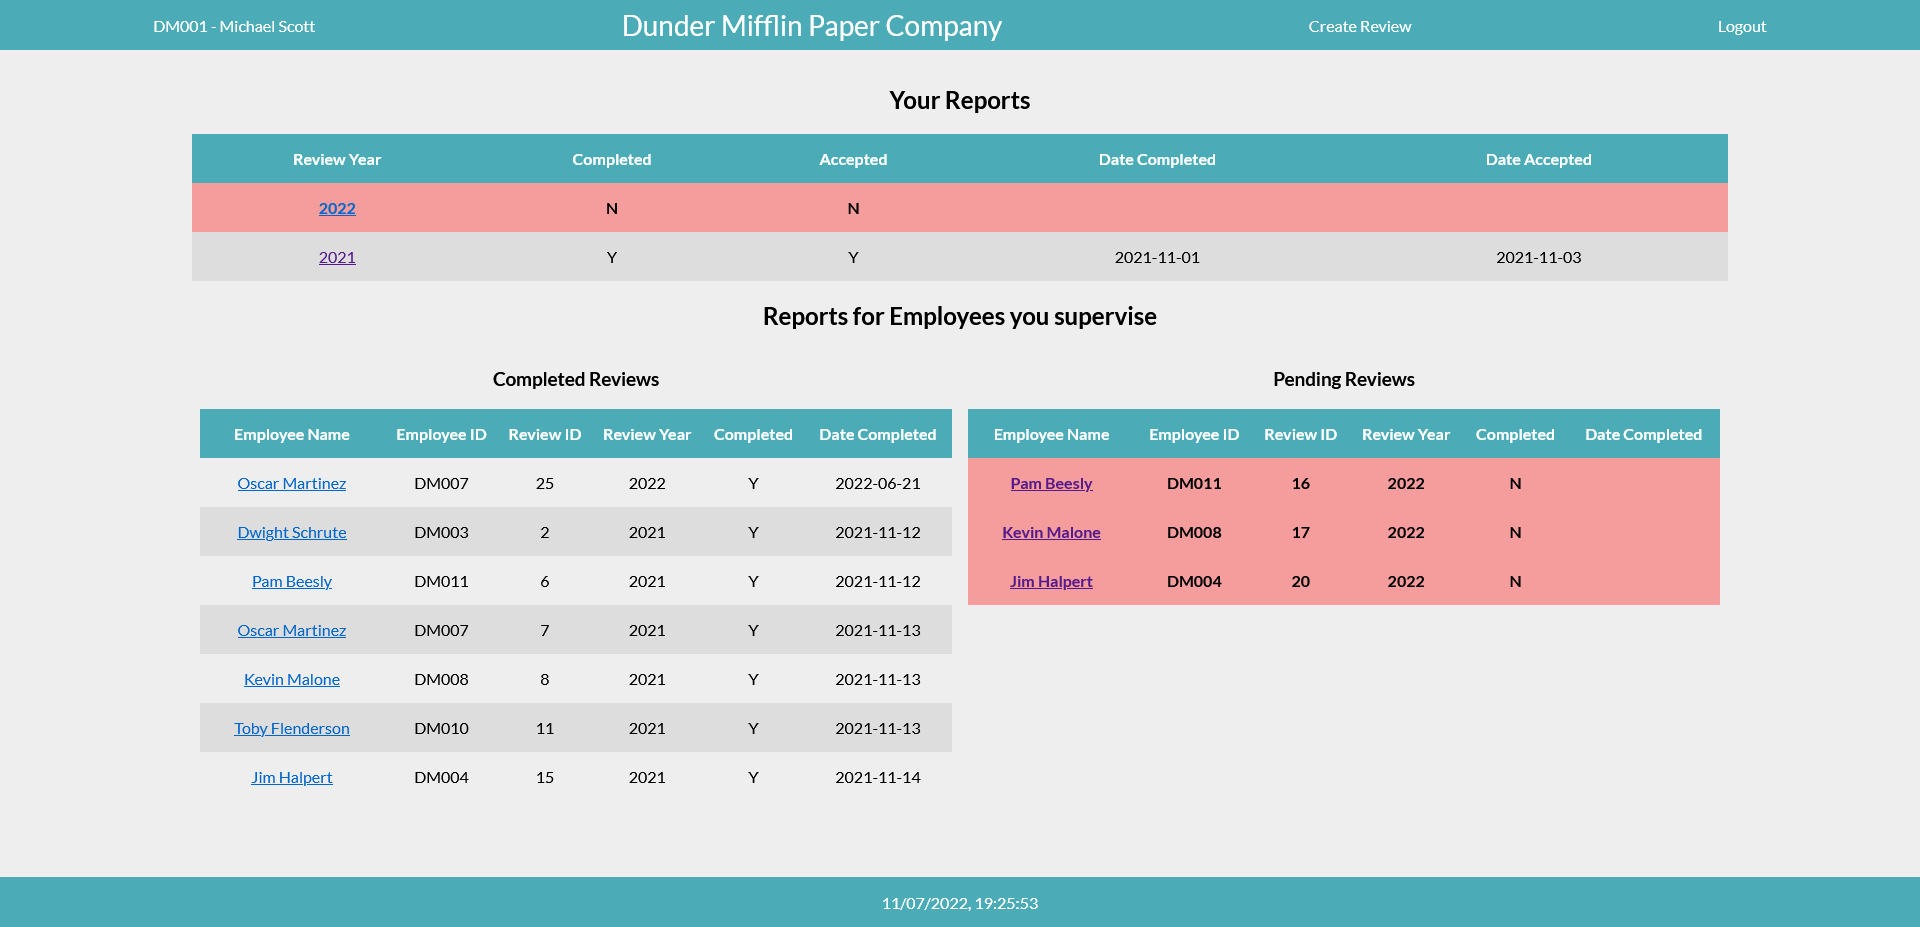Image resolution: width=1920 pixels, height=927 pixels.
Task: Click Employee ID header in Pending Reviews
Action: coord(1194,434)
